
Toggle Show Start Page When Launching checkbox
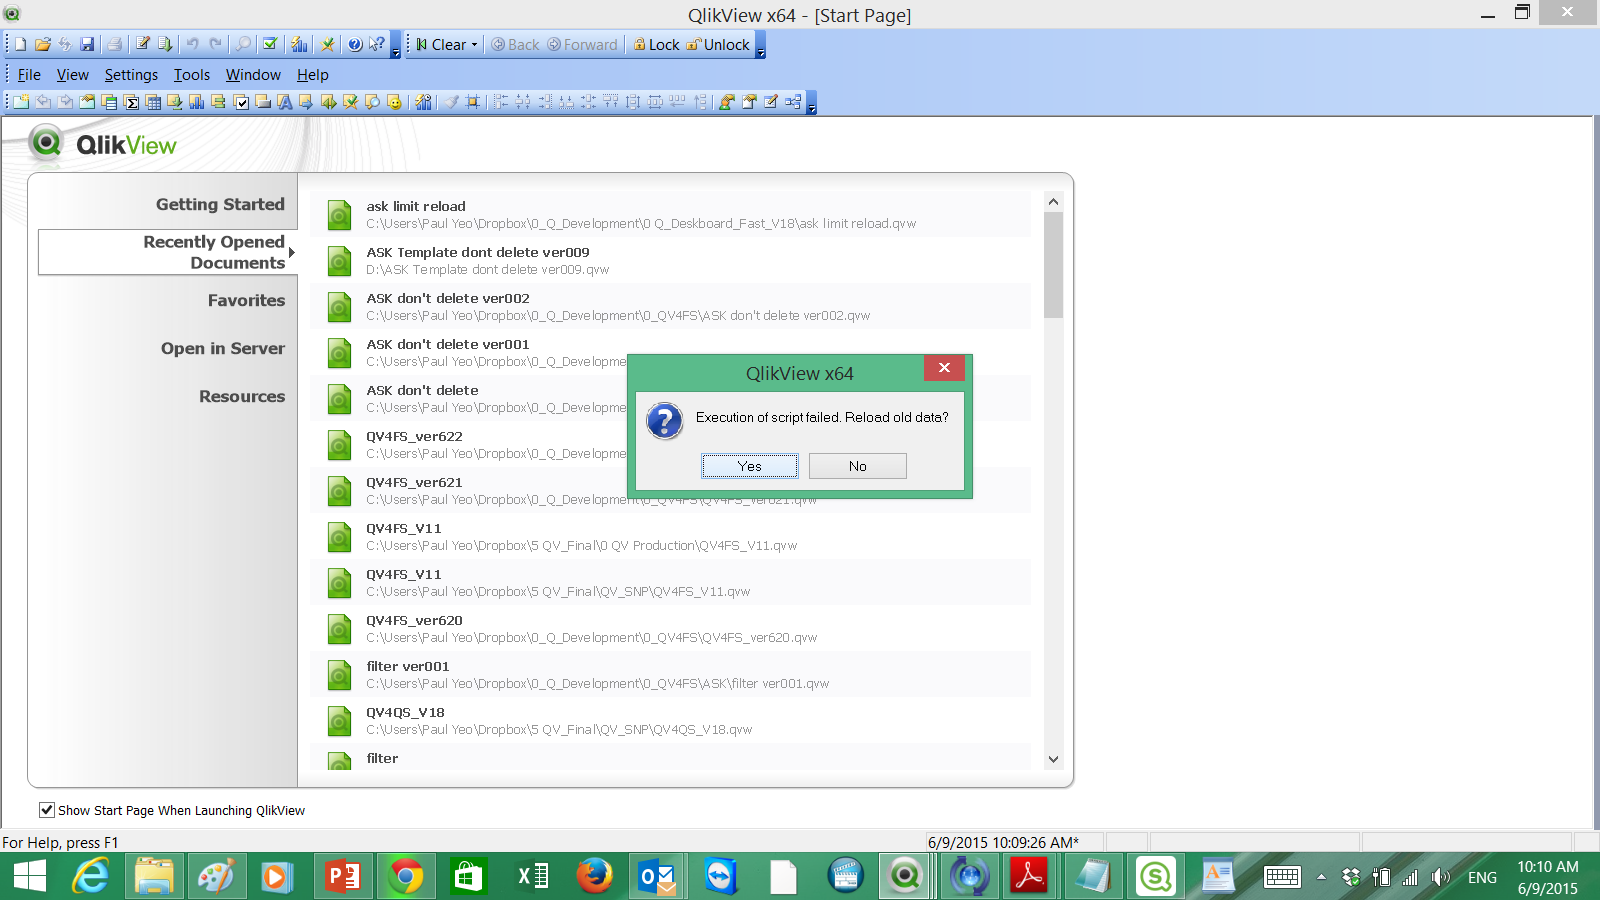click(46, 810)
